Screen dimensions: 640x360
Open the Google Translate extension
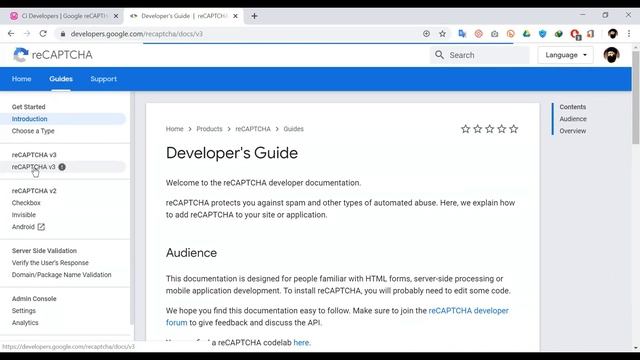pos(462,34)
